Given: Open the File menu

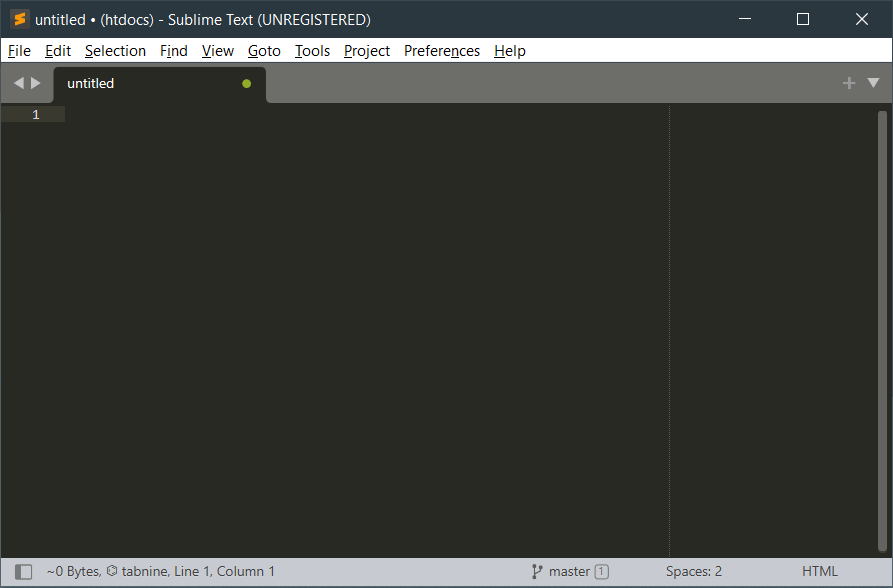Looking at the screenshot, I should point(19,51).
